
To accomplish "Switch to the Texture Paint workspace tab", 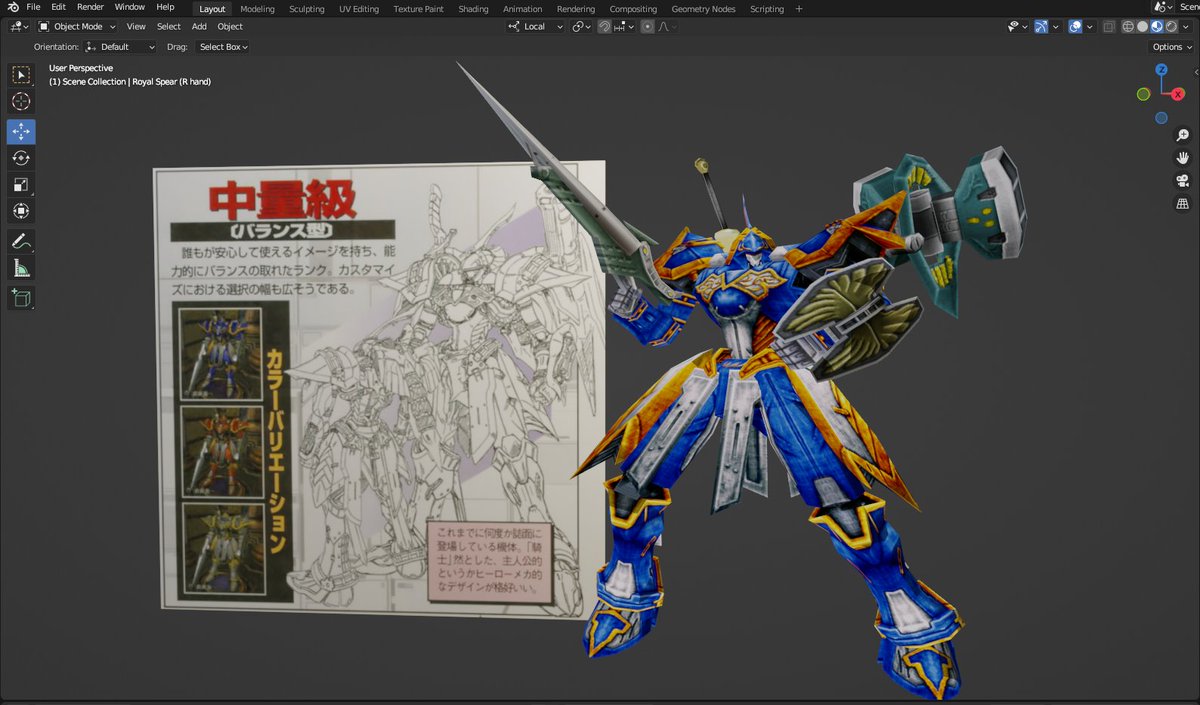I will point(418,9).
